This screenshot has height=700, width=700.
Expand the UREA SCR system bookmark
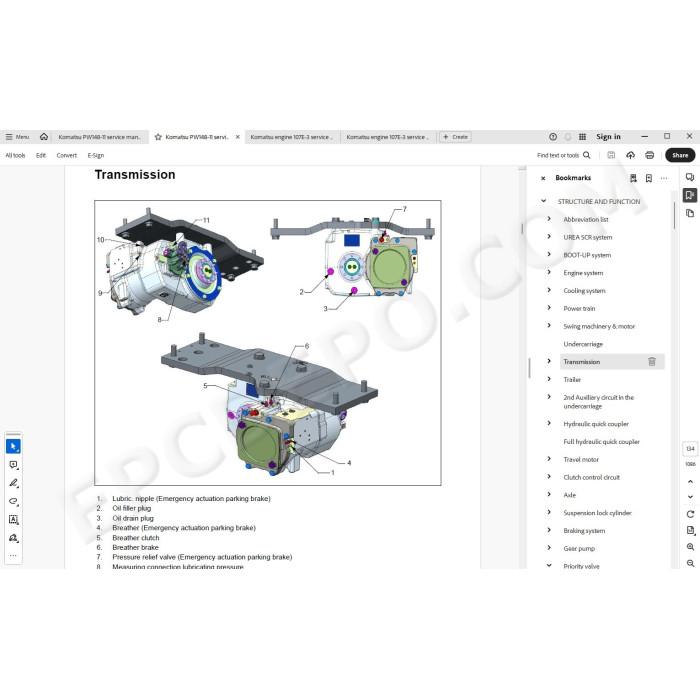(x=550, y=237)
